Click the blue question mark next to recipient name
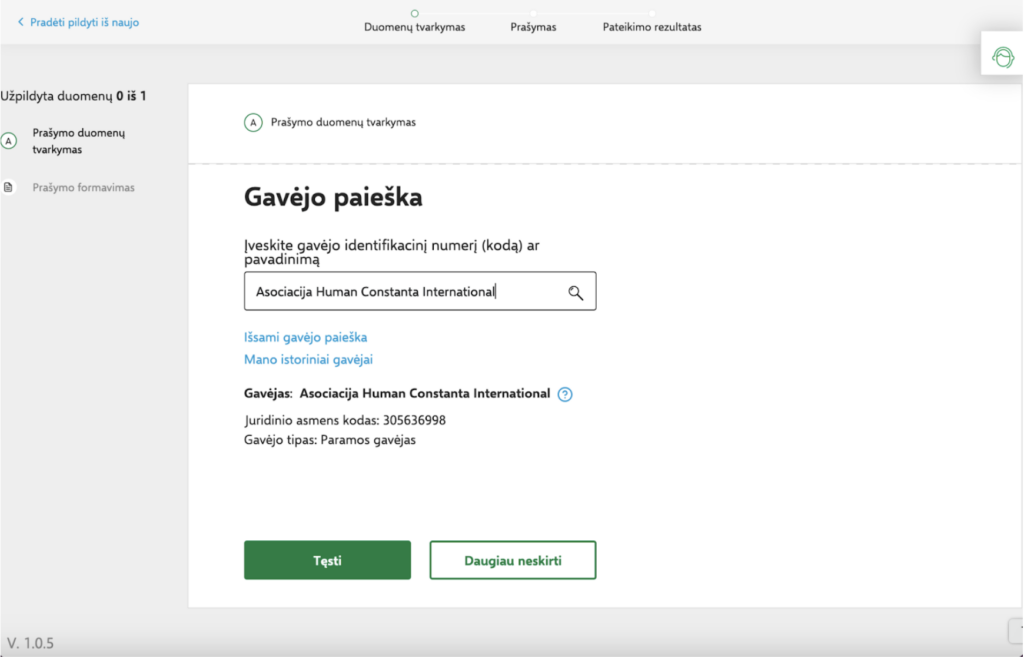Viewport: 1024px width, 657px height. (565, 394)
